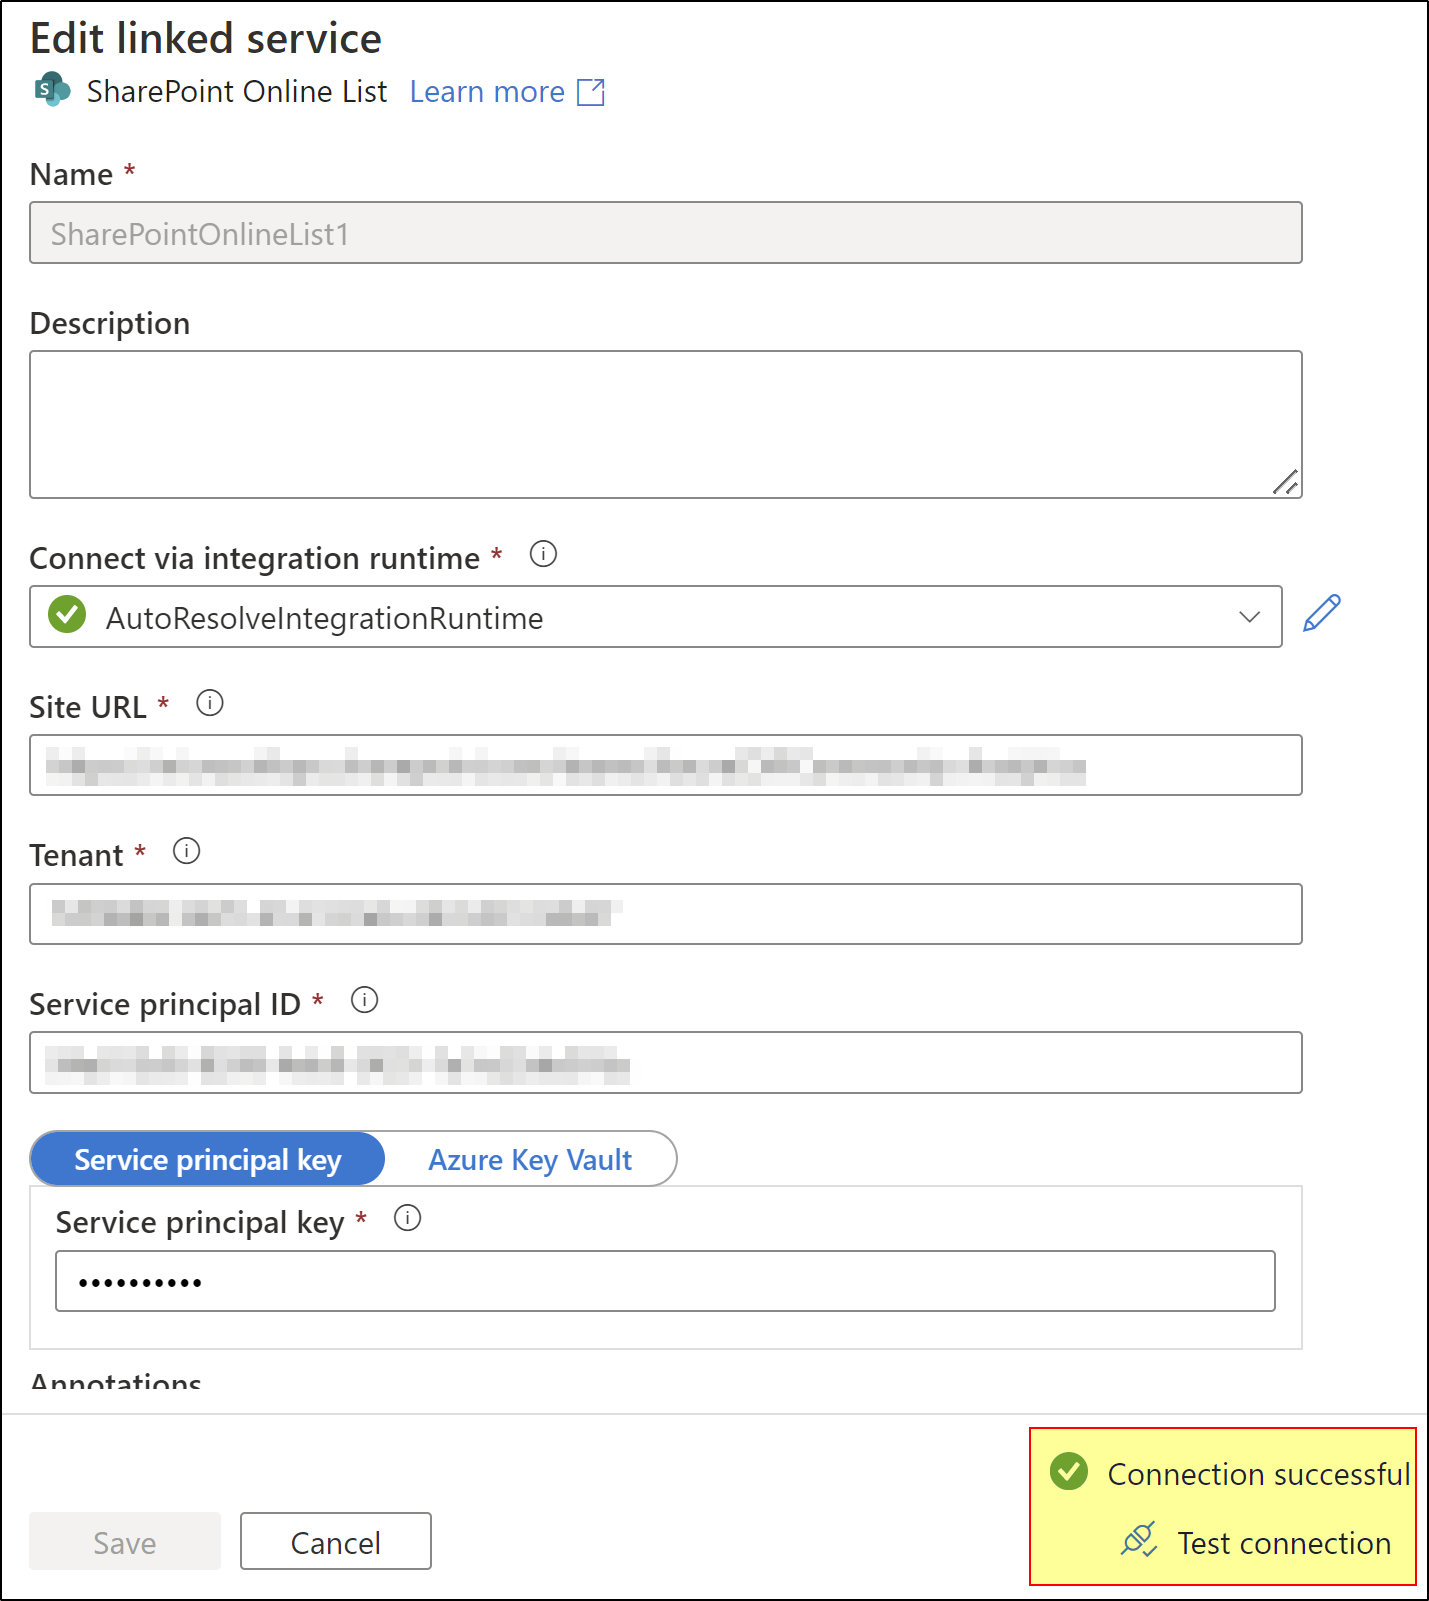
Task: Click the info icon next to Tenant
Action: point(186,851)
